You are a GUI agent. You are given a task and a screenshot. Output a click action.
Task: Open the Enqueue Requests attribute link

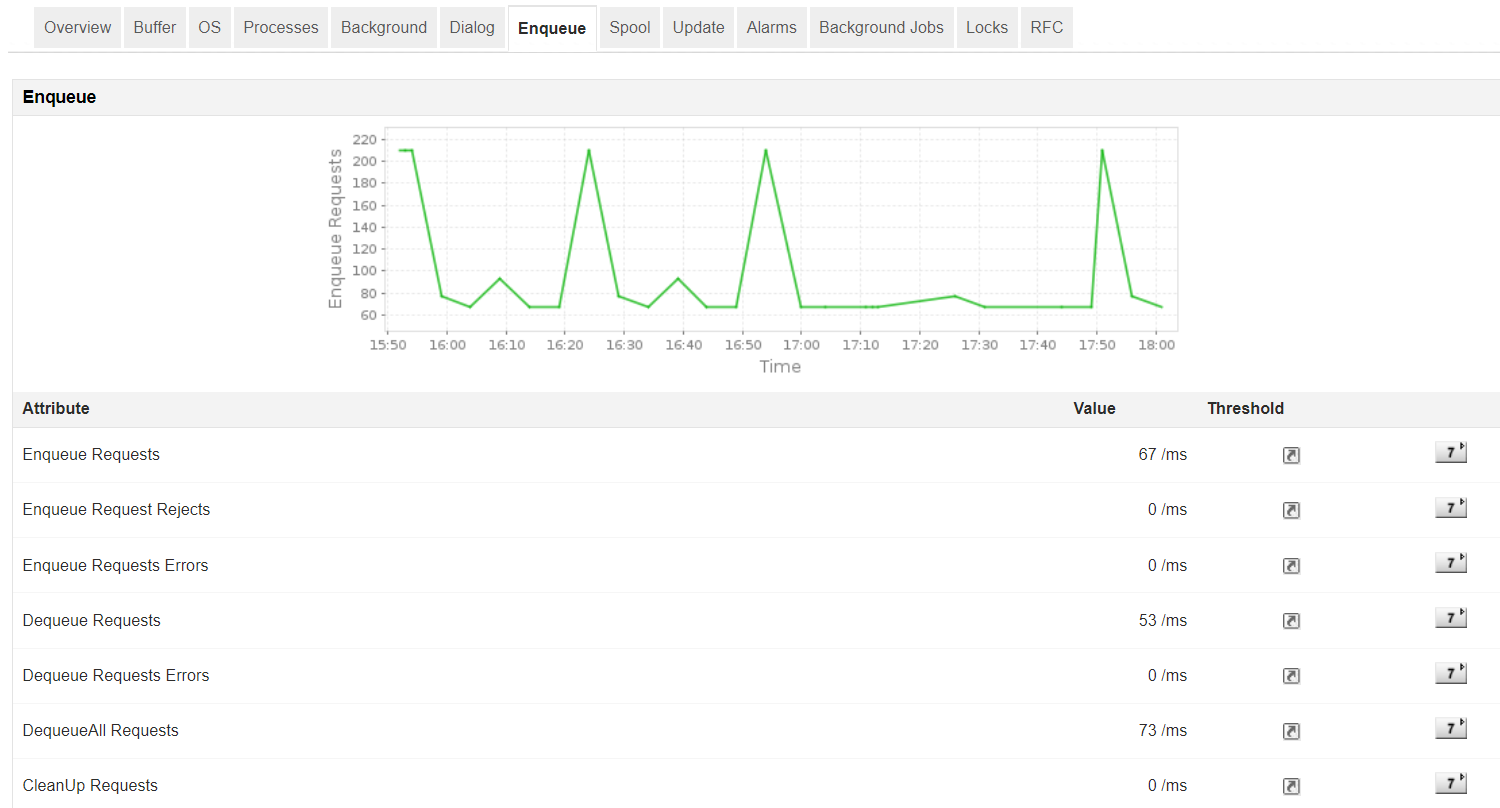91,454
